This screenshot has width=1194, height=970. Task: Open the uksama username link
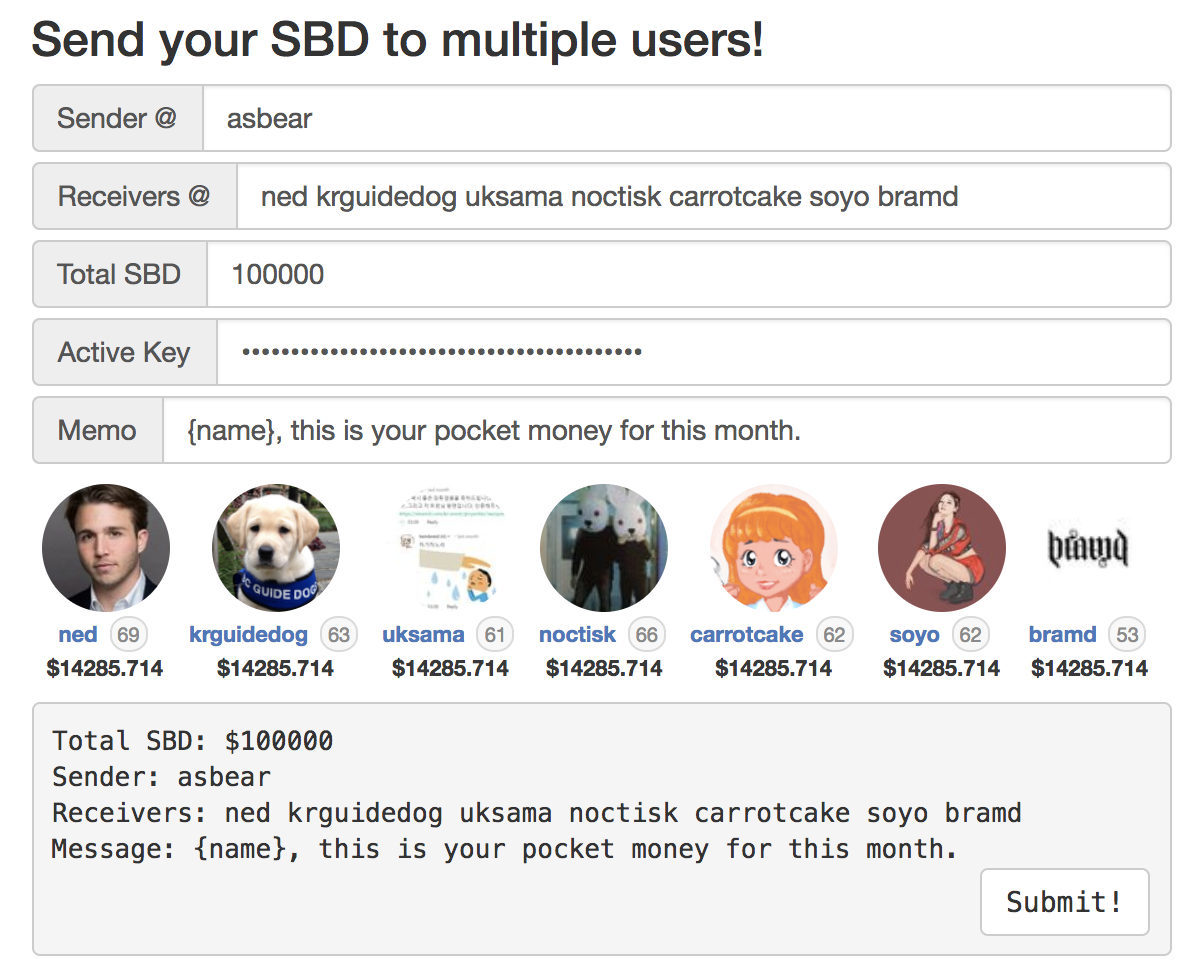pos(423,635)
